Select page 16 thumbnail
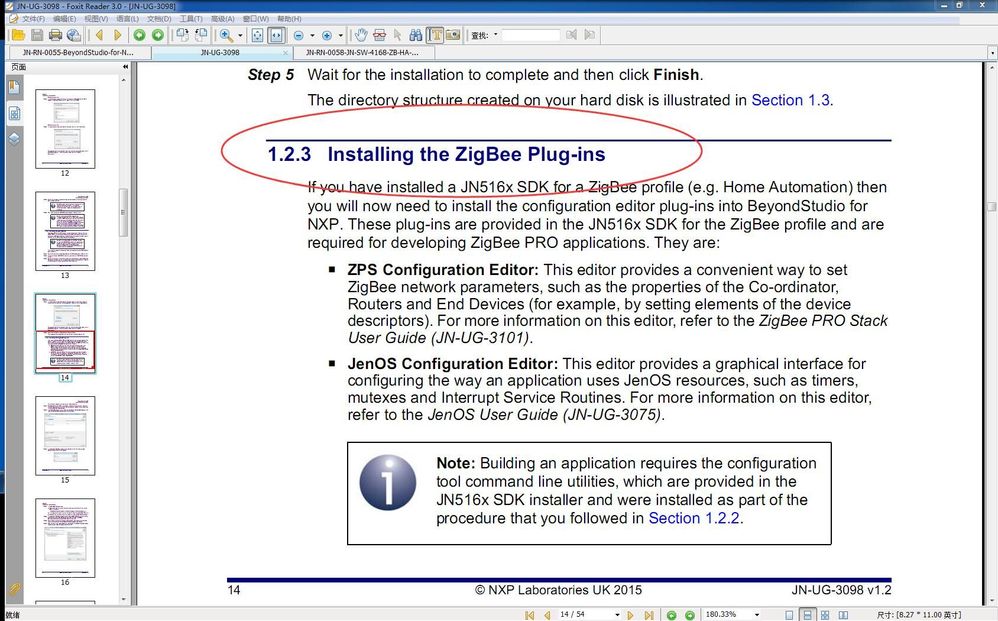The image size is (998, 621). coord(65,538)
